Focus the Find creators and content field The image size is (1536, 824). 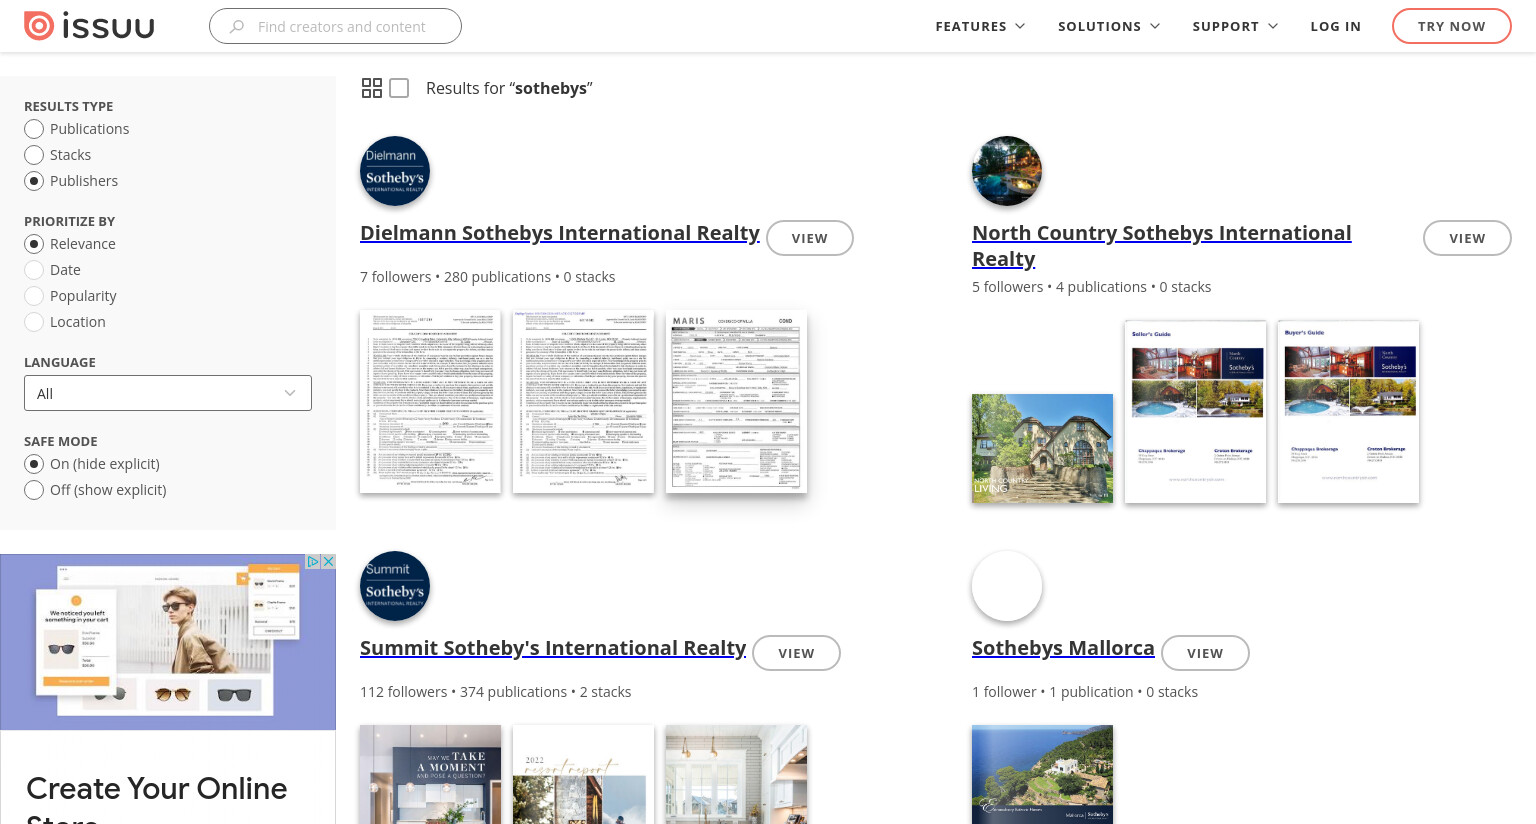pos(335,27)
